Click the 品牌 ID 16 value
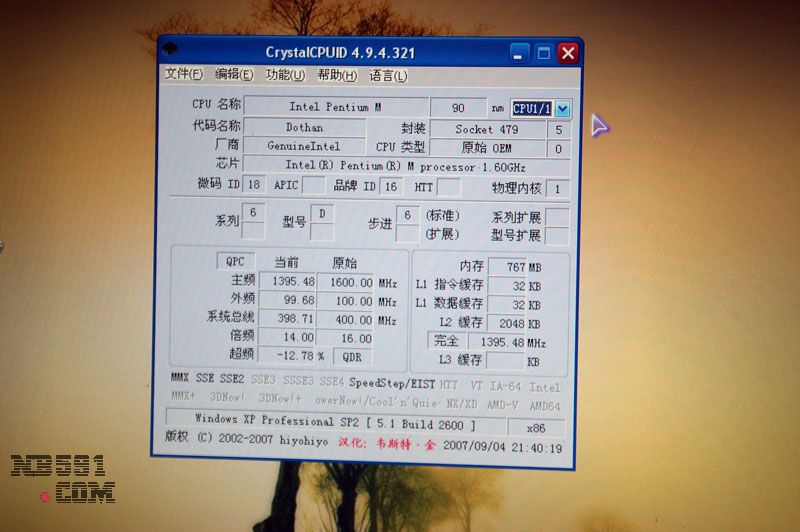 391,186
